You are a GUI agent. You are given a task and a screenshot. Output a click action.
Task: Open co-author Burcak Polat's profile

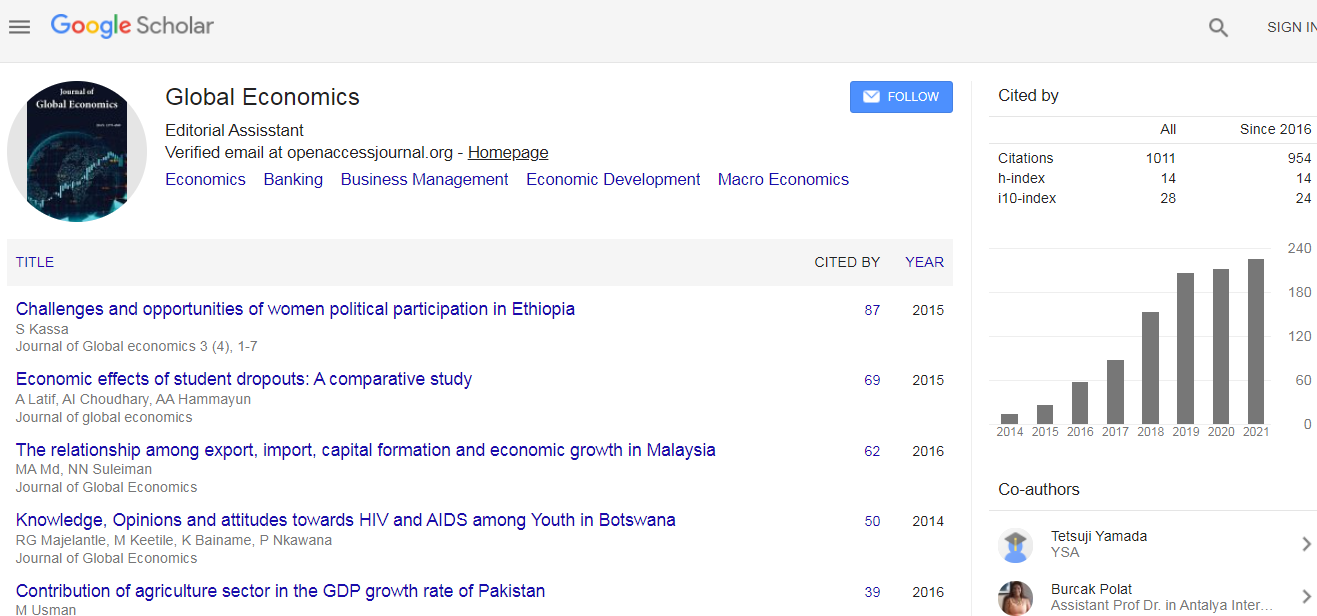pos(1092,589)
